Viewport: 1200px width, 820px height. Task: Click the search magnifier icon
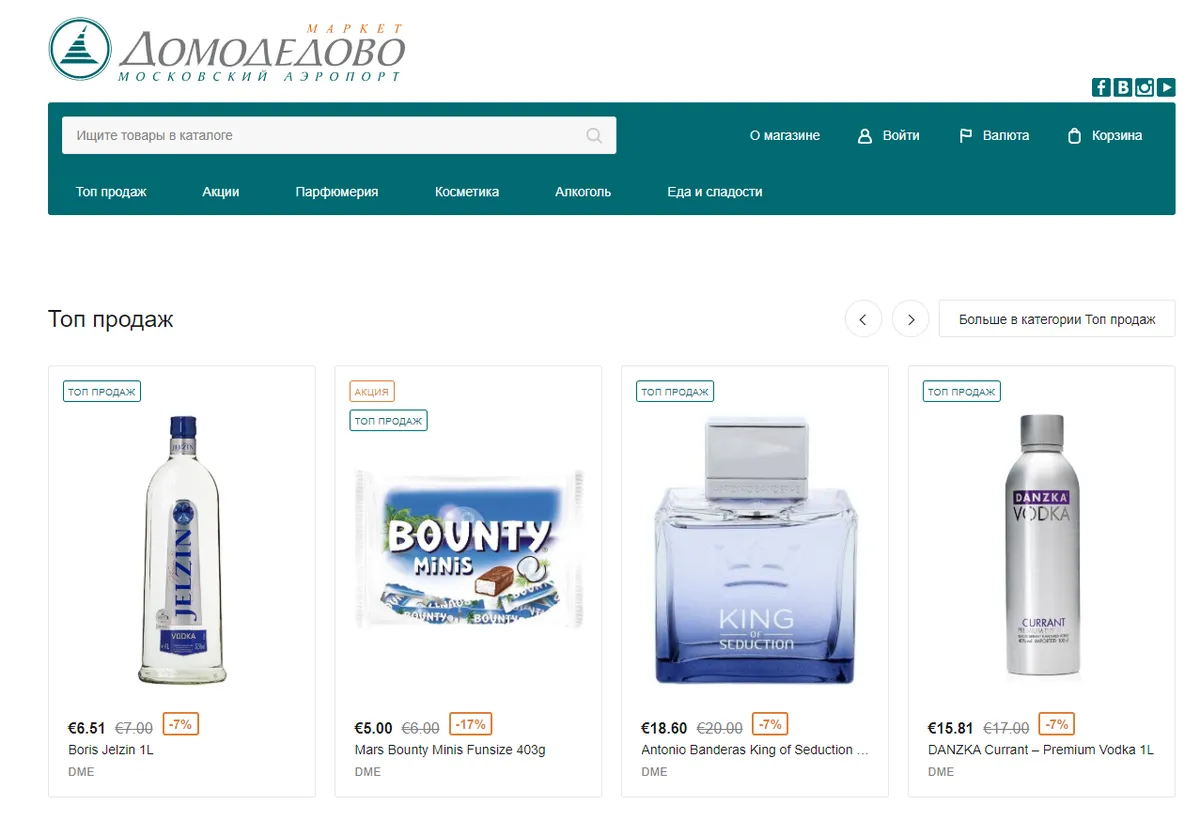point(594,136)
